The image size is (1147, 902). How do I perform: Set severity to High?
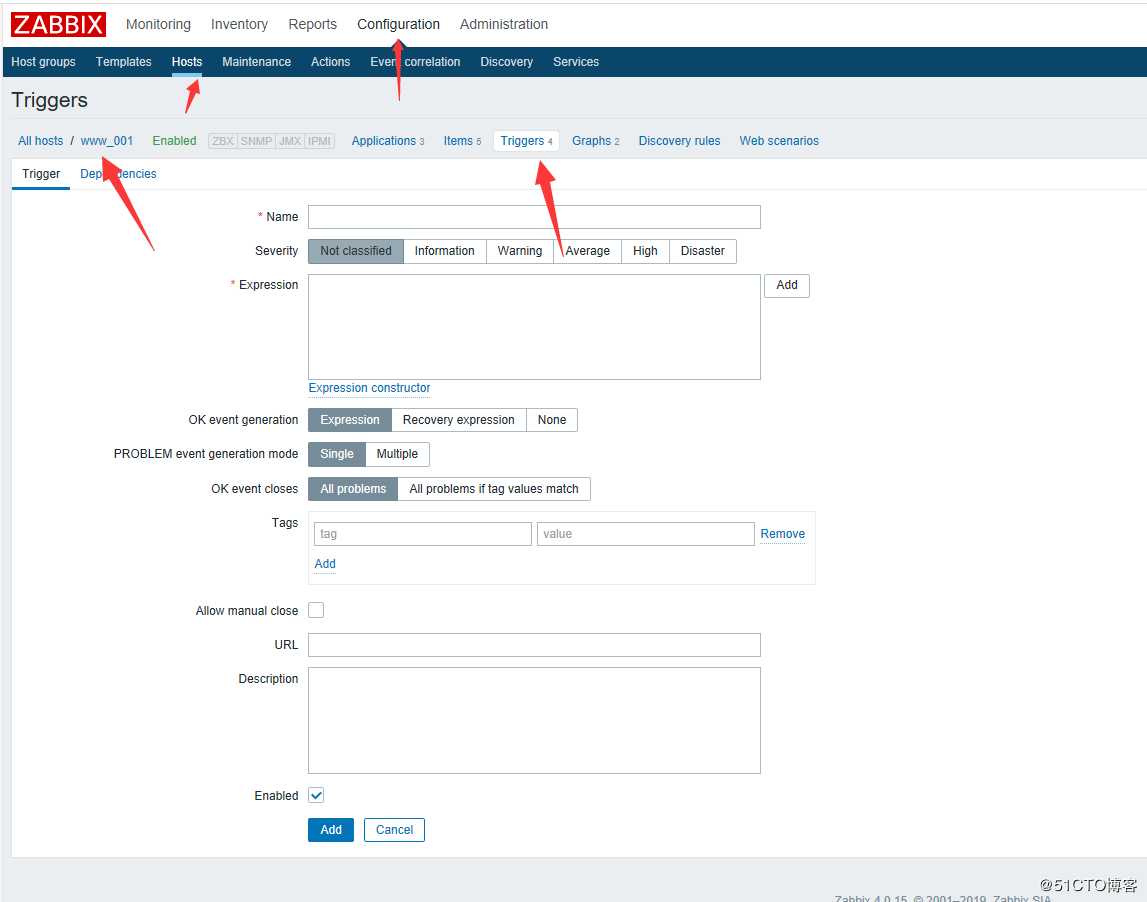pos(645,251)
